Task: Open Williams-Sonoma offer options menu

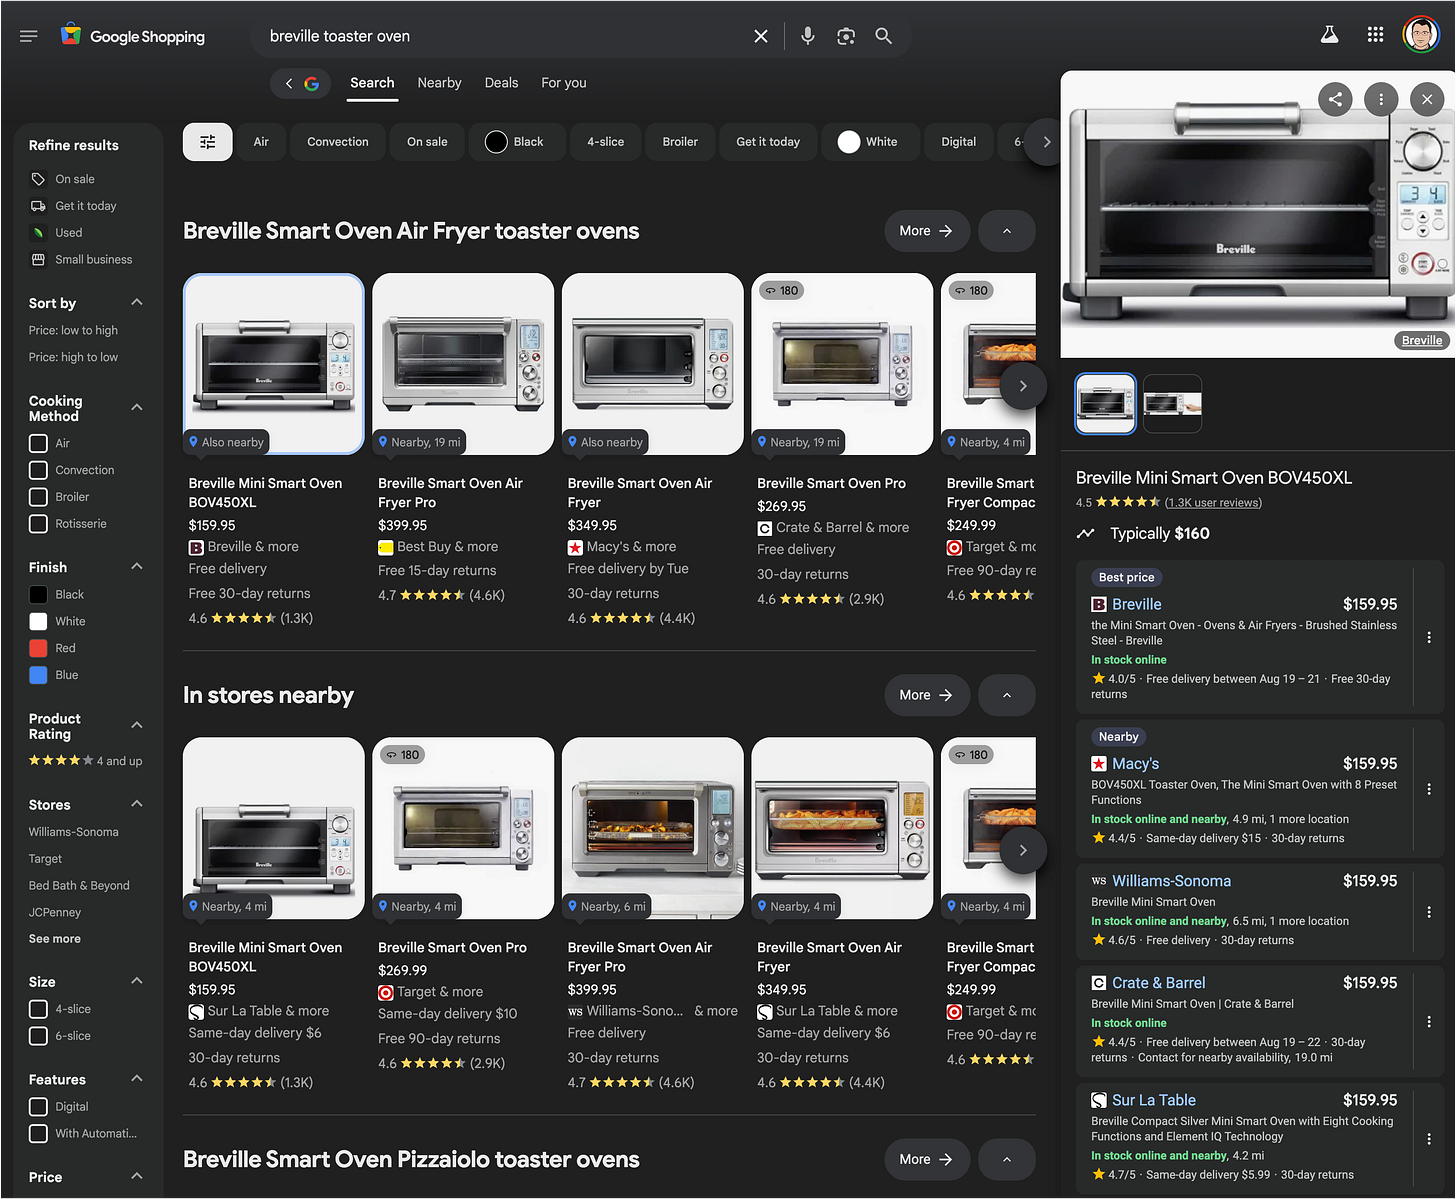Action: [x=1429, y=912]
